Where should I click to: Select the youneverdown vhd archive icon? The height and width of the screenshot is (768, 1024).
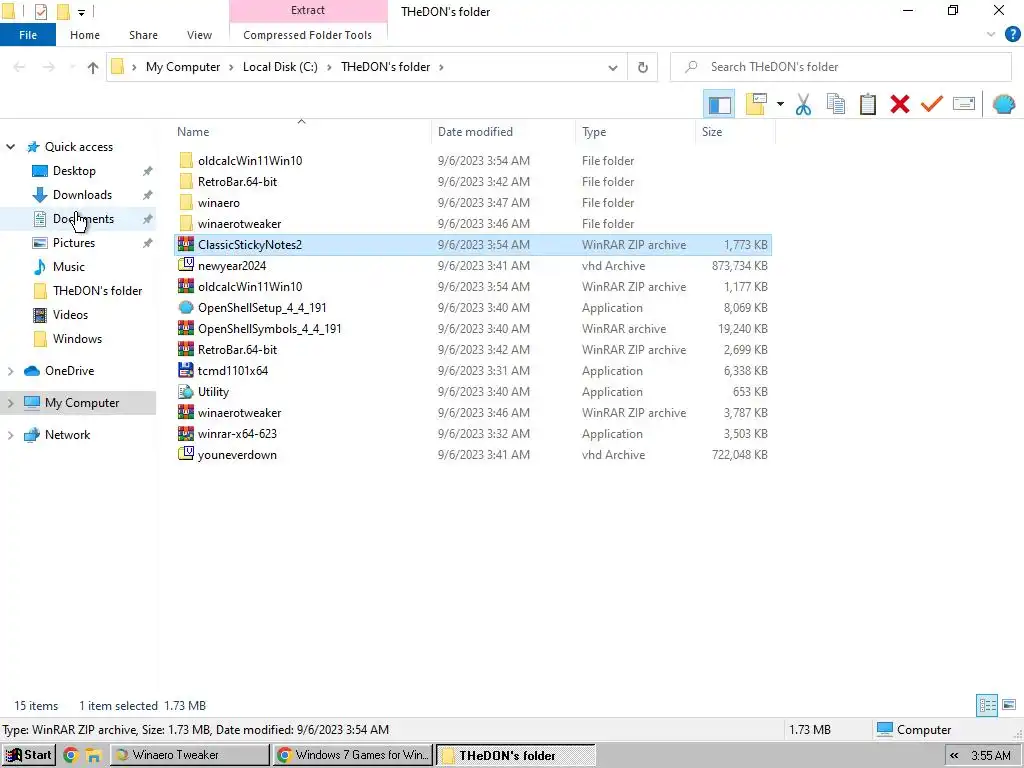point(186,454)
